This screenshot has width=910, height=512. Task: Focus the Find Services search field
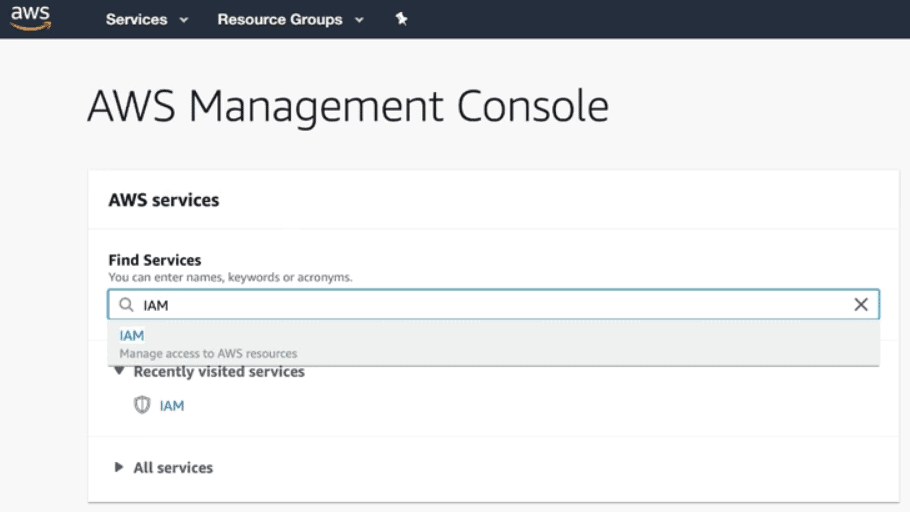click(x=493, y=304)
